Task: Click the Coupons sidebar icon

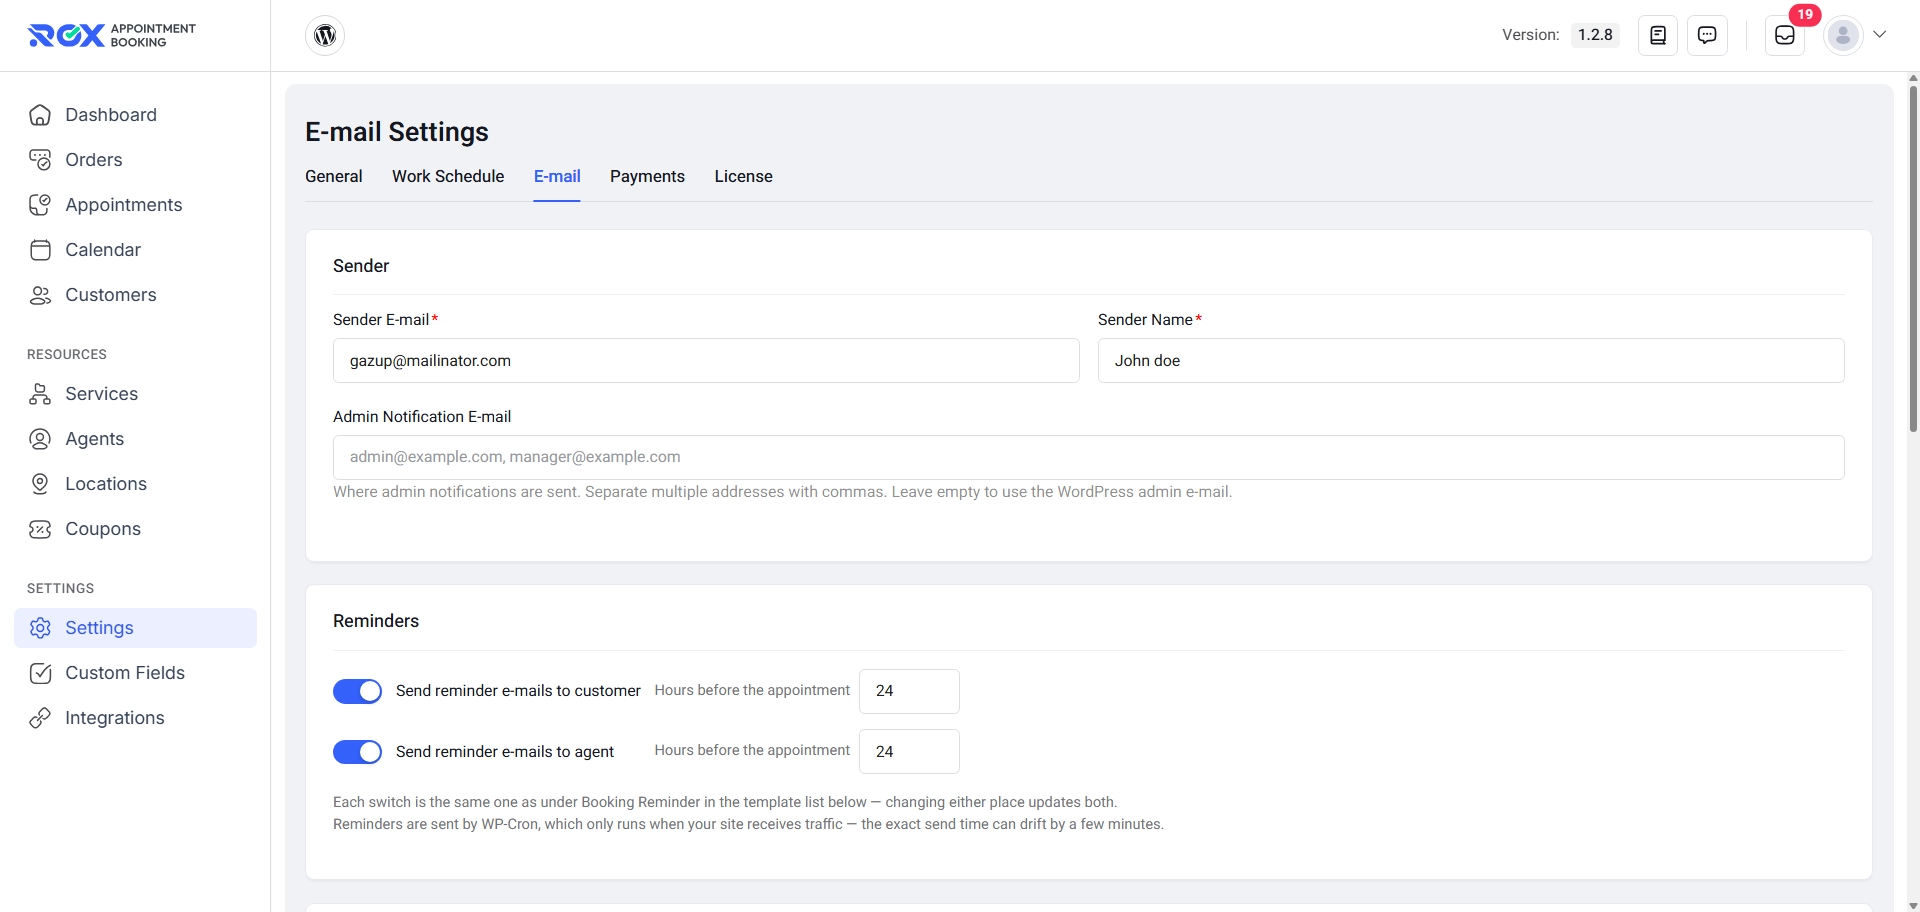Action: 40,529
